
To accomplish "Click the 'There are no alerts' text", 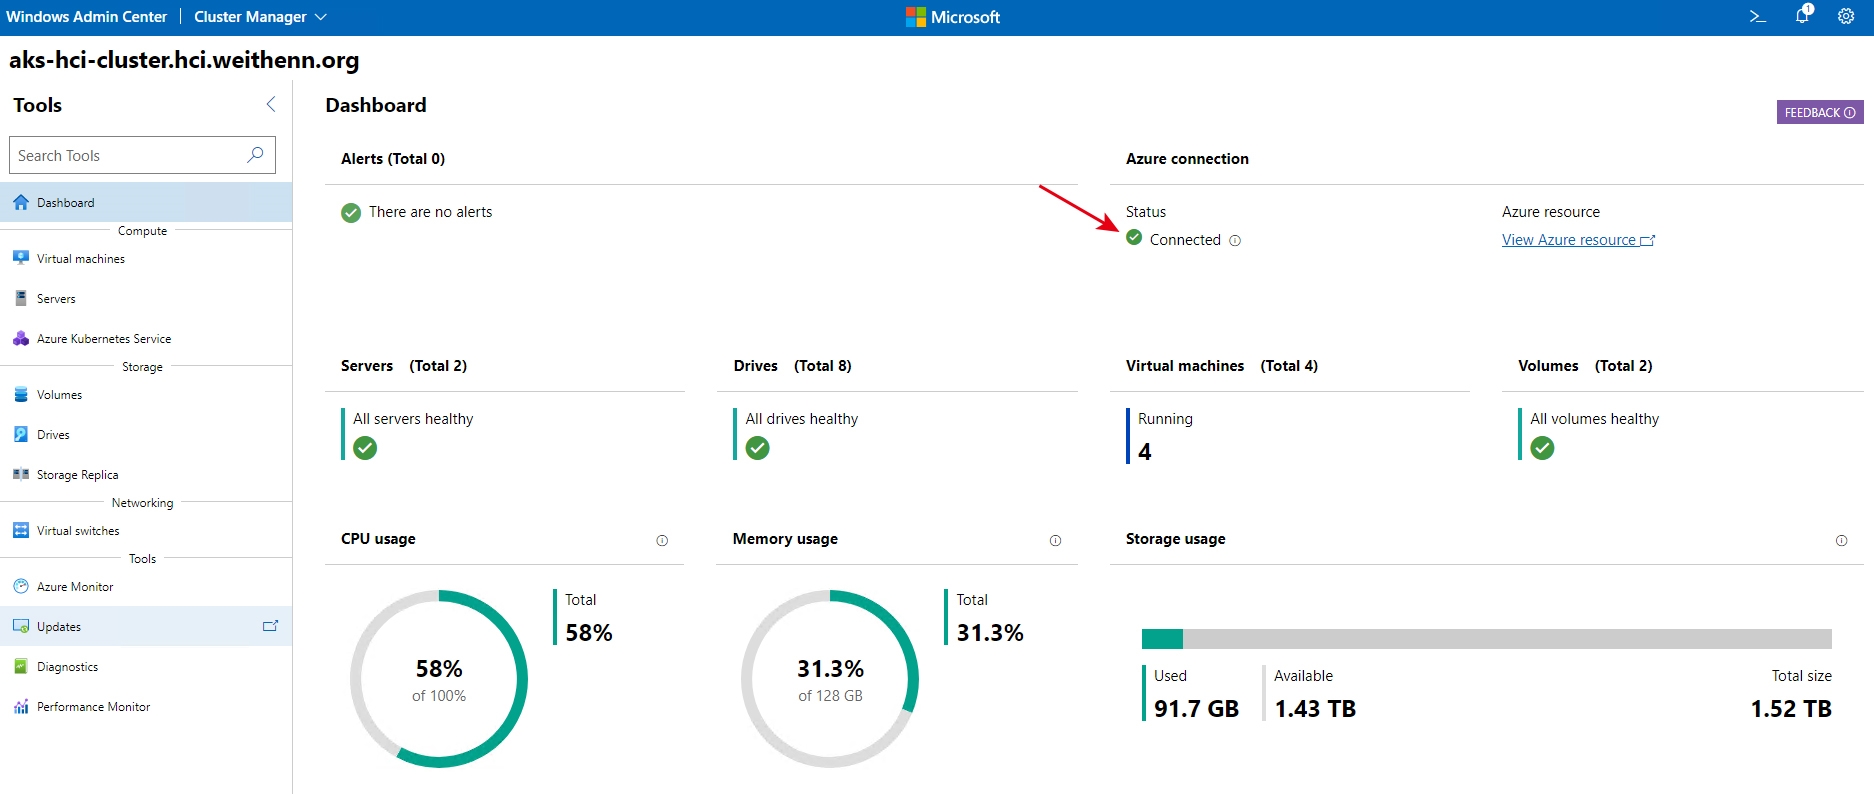I will tap(430, 212).
